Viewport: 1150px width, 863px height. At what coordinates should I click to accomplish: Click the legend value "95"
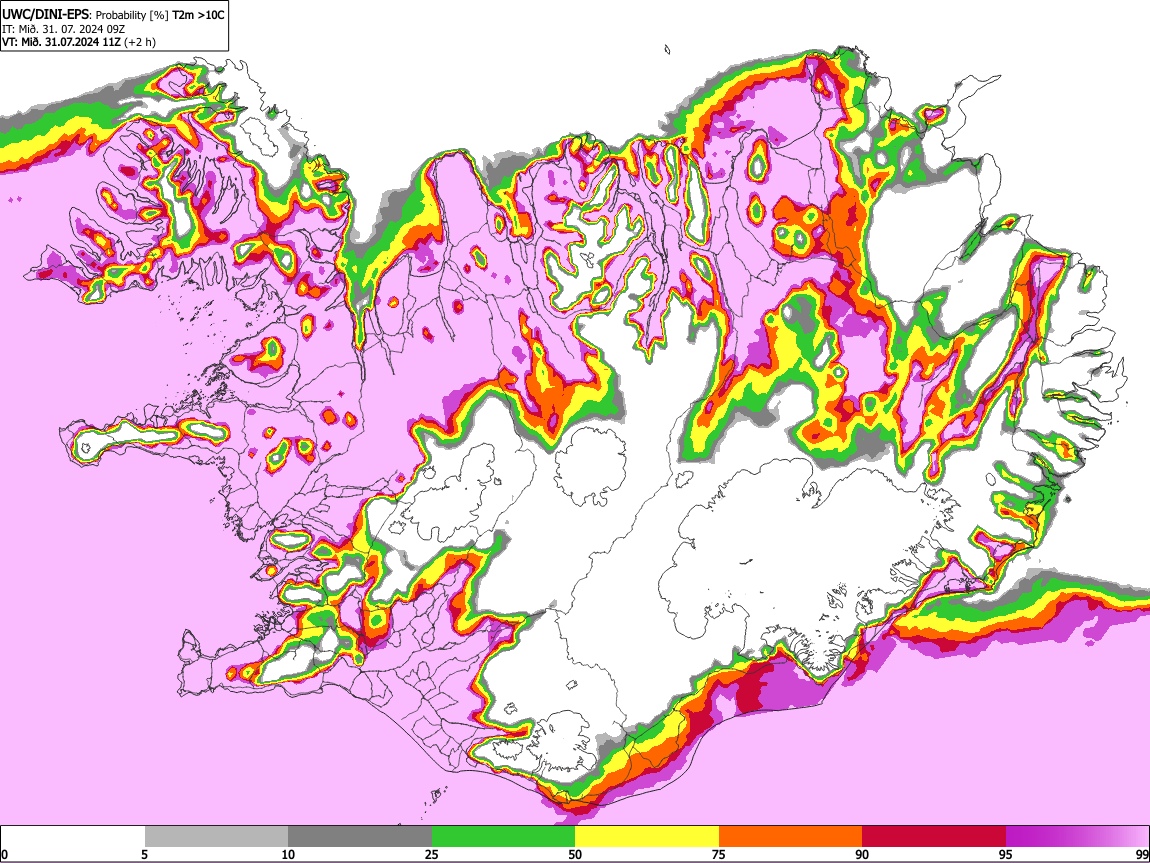pyautogui.click(x=1006, y=854)
